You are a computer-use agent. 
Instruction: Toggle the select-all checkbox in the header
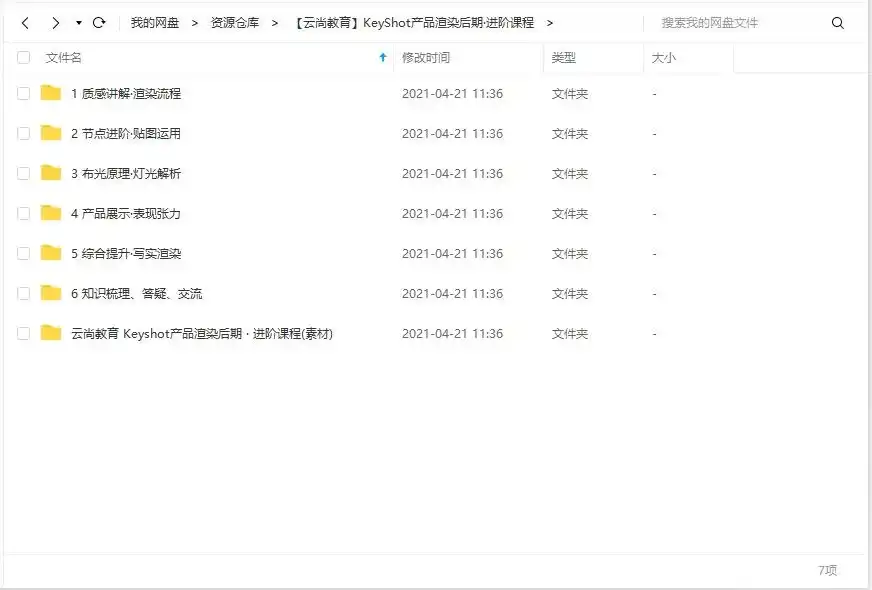point(23,58)
